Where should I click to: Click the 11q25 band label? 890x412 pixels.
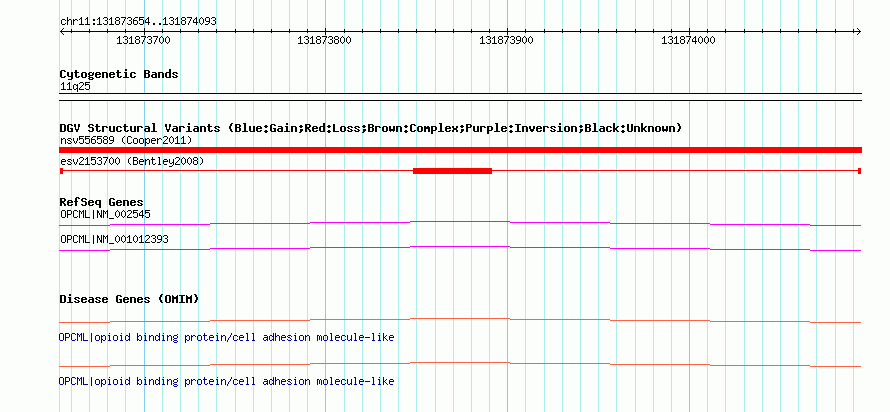(x=75, y=87)
